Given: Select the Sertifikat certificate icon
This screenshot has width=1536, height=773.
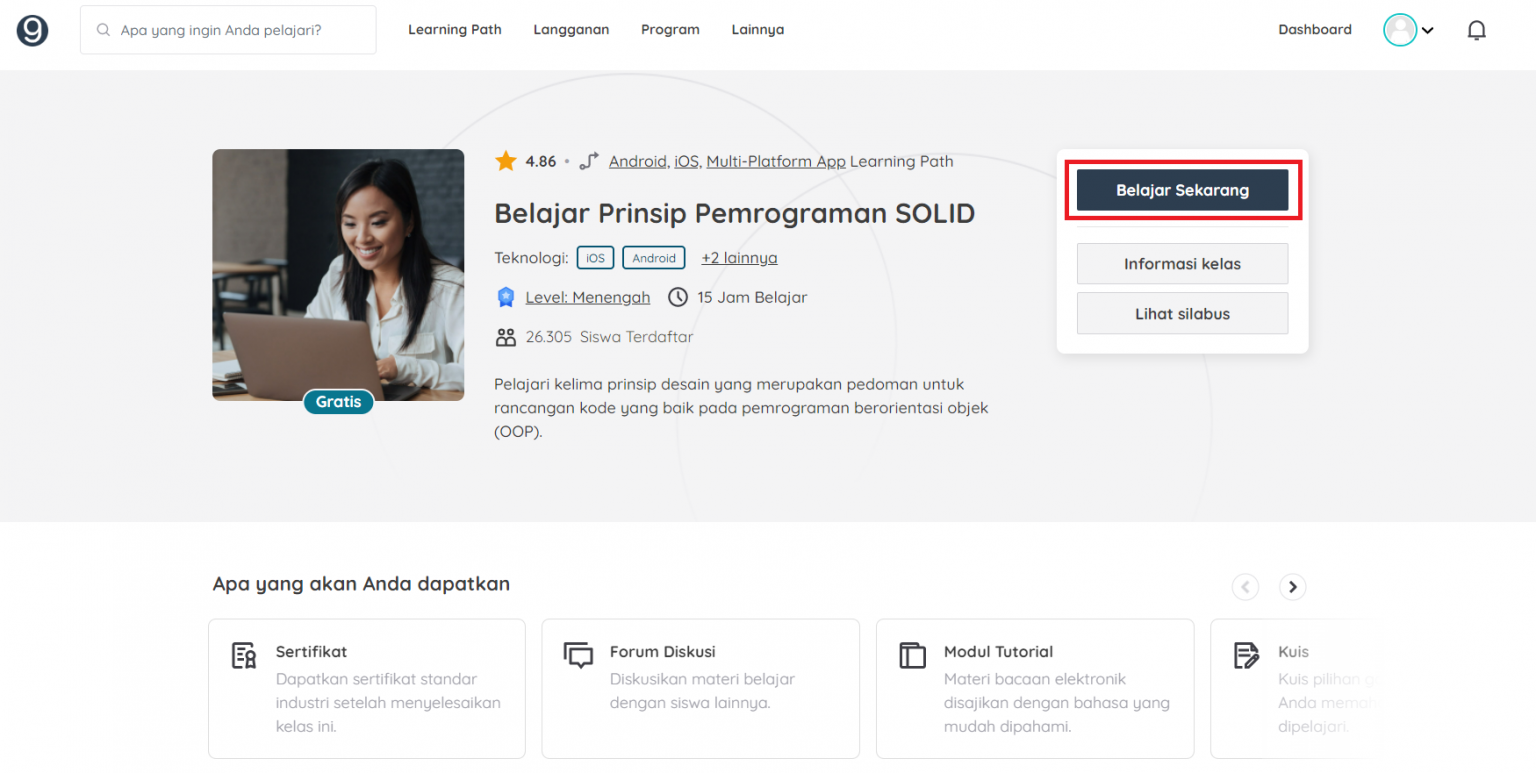Looking at the screenshot, I should pyautogui.click(x=243, y=655).
